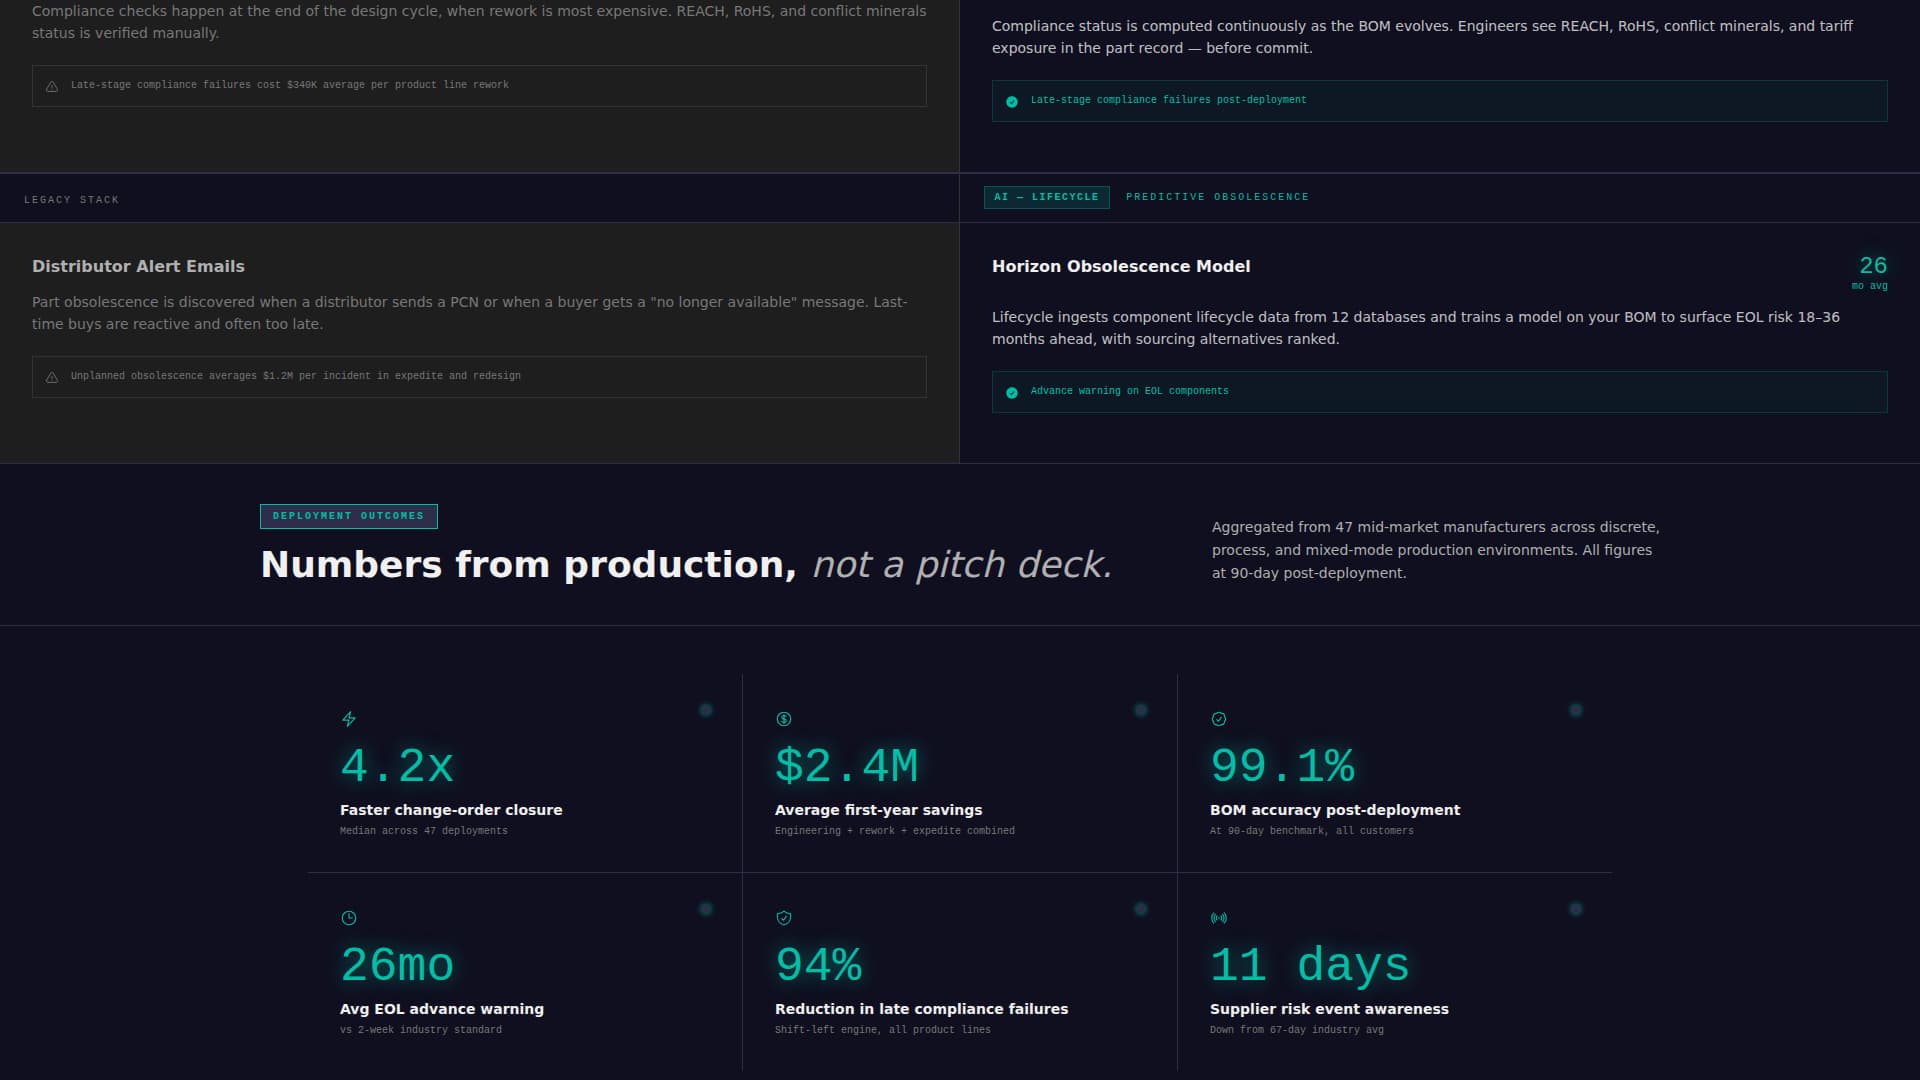The height and width of the screenshot is (1080, 1920).
Task: Click 'Late-stage compliance failures cost $340K' callout box
Action: click(x=479, y=86)
